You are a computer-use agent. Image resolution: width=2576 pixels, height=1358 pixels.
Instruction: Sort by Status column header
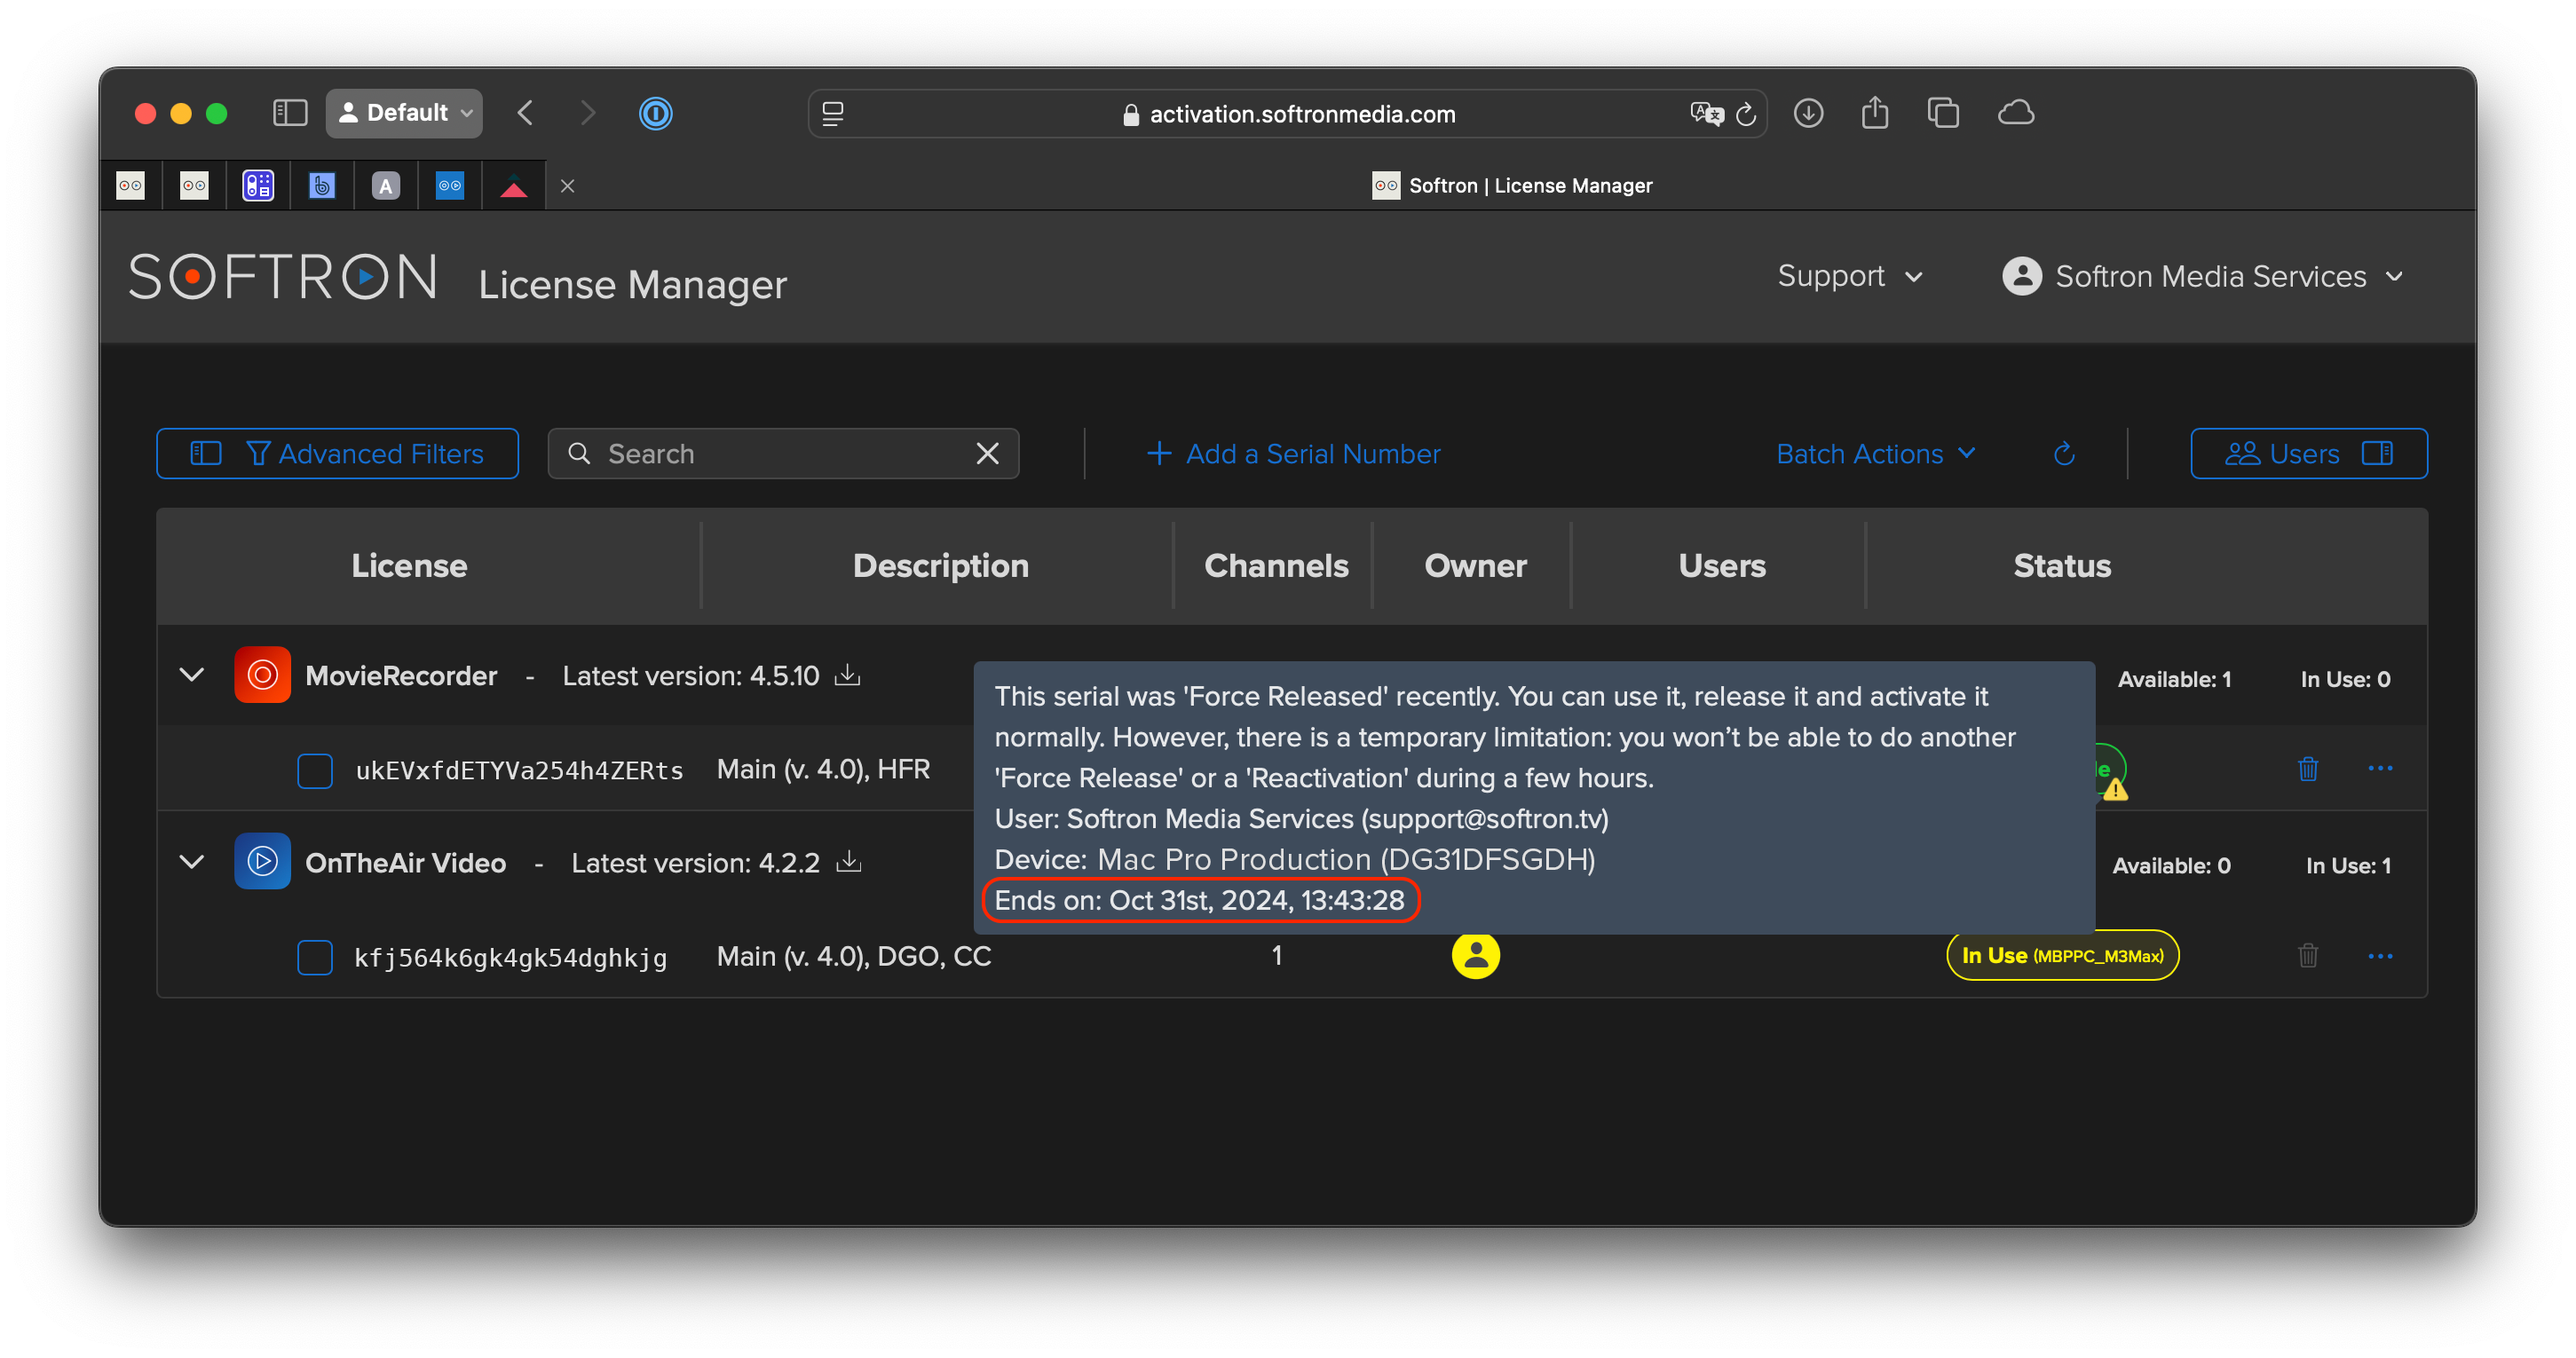coord(2062,566)
